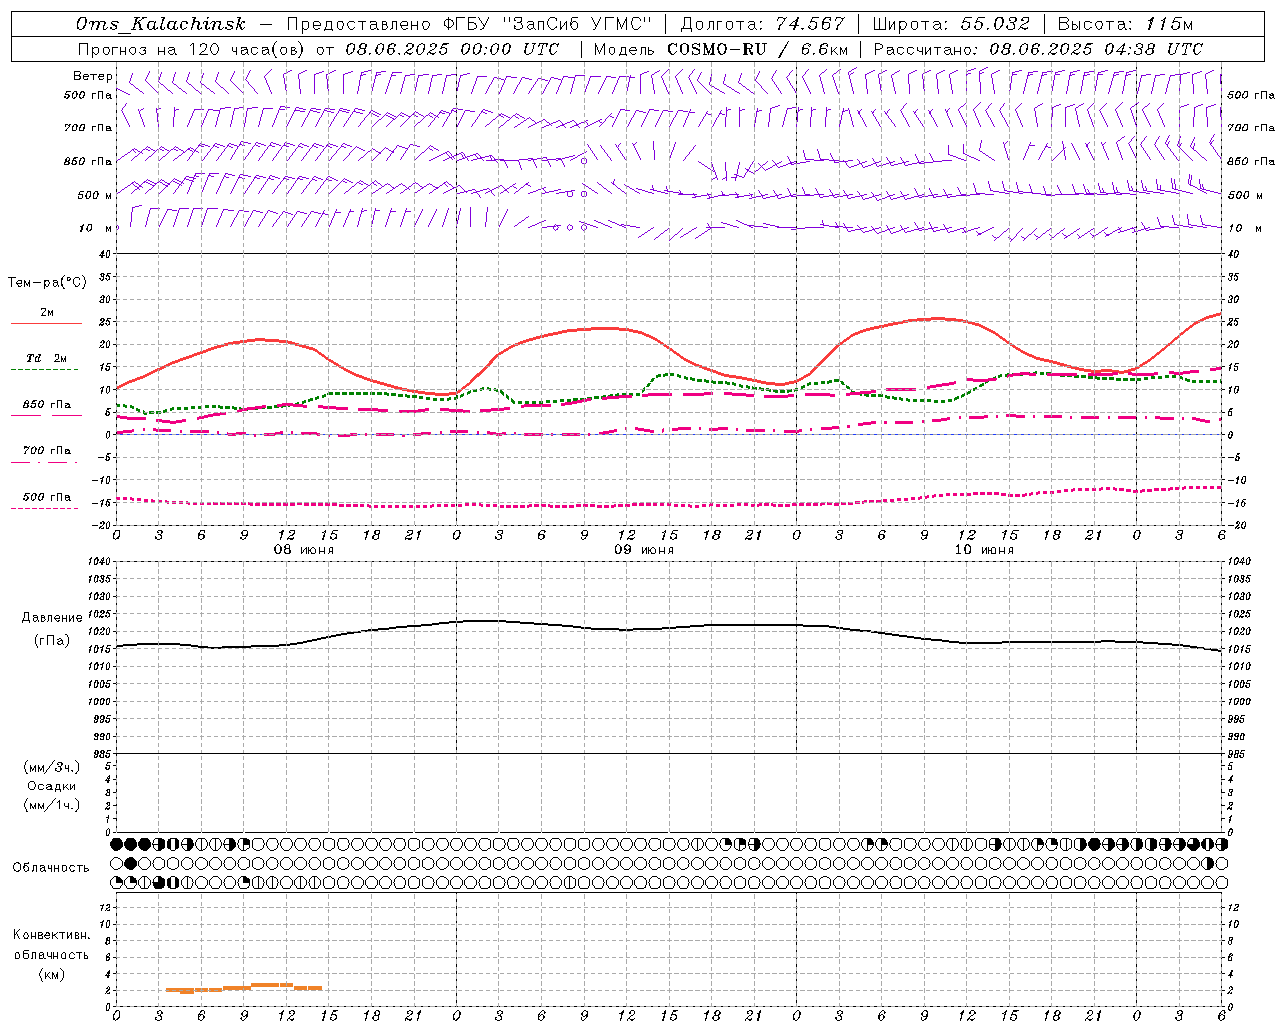The width and height of the screenshot is (1280, 1024).
Task: Select the 'Широта: 55.032' latitude value
Action: pyautogui.click(x=951, y=24)
